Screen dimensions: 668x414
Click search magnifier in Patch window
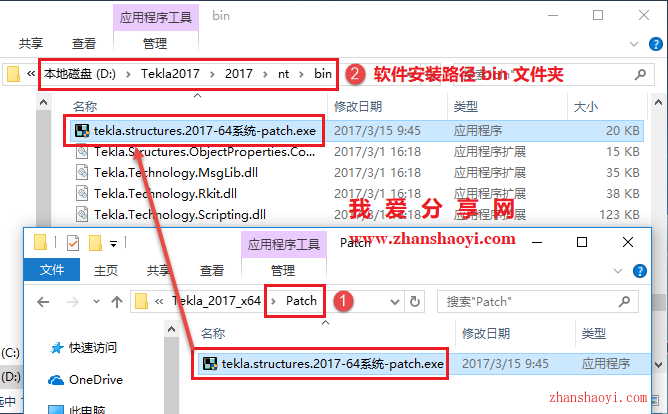[624, 302]
